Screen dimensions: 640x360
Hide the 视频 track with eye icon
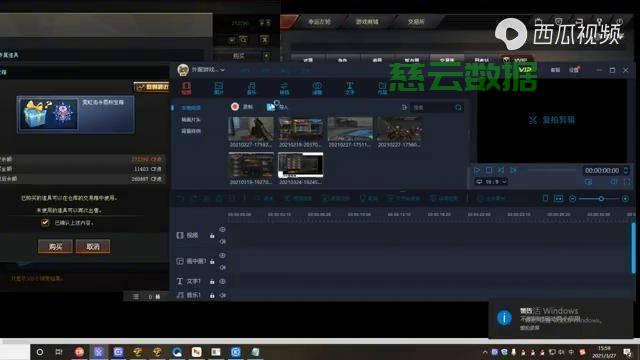(222, 230)
